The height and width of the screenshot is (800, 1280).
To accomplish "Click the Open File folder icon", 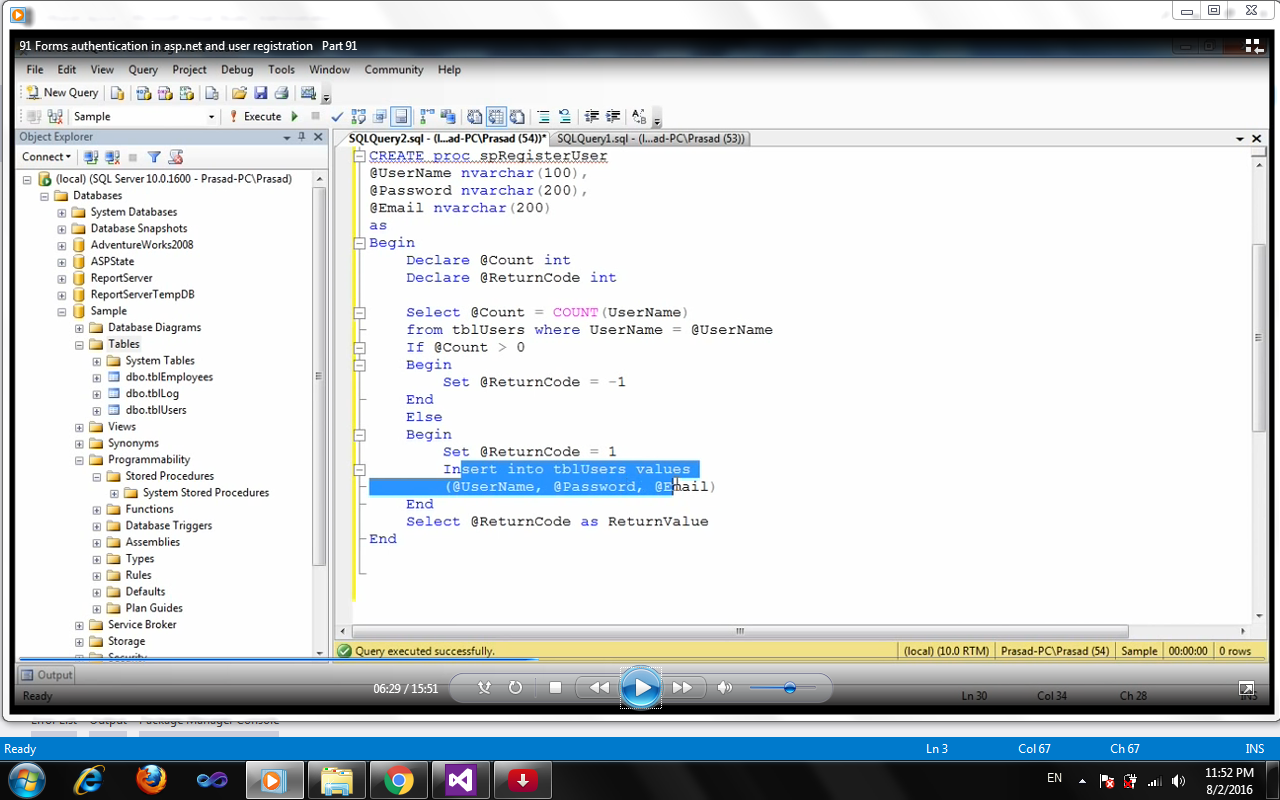I will [x=239, y=93].
